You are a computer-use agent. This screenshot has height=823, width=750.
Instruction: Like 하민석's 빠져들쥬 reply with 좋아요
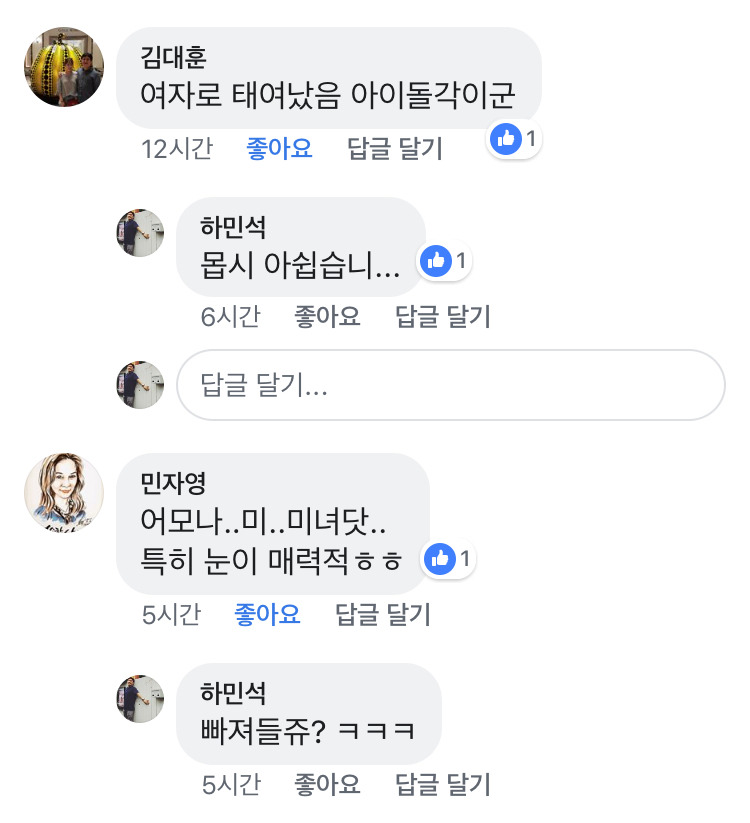[x=328, y=785]
